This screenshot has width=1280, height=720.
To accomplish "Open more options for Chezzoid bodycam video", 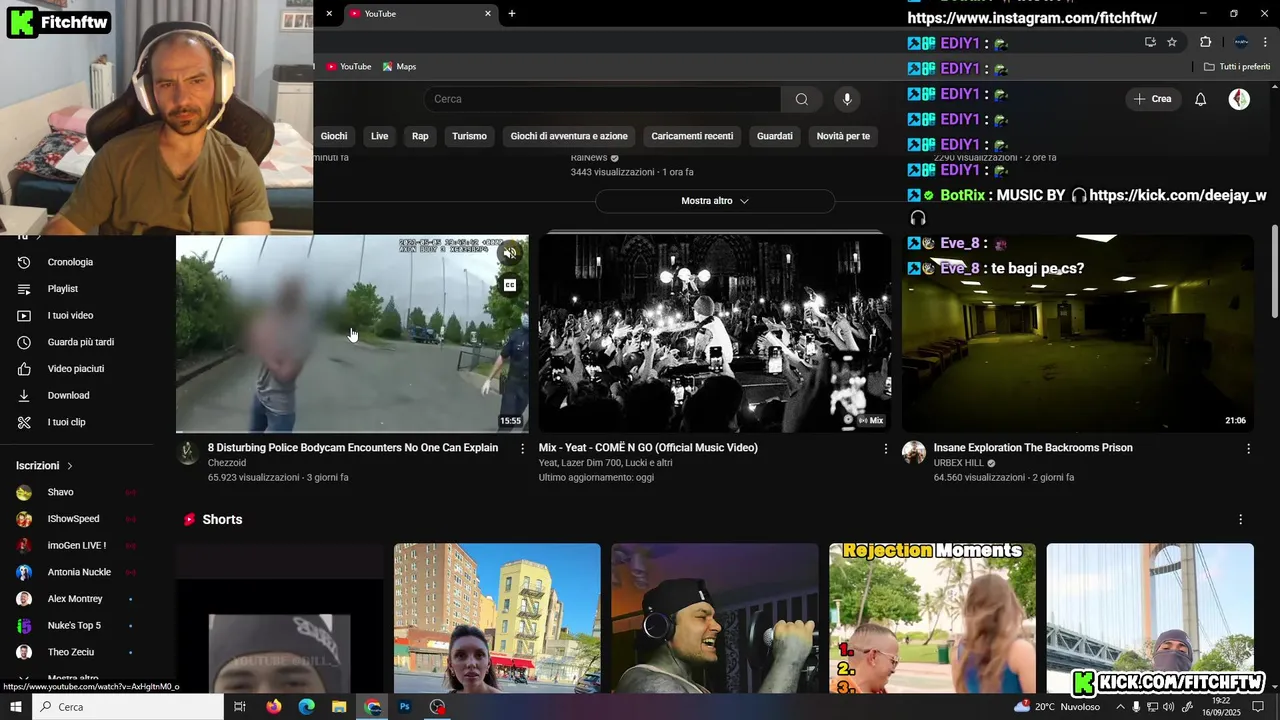I will (x=522, y=449).
